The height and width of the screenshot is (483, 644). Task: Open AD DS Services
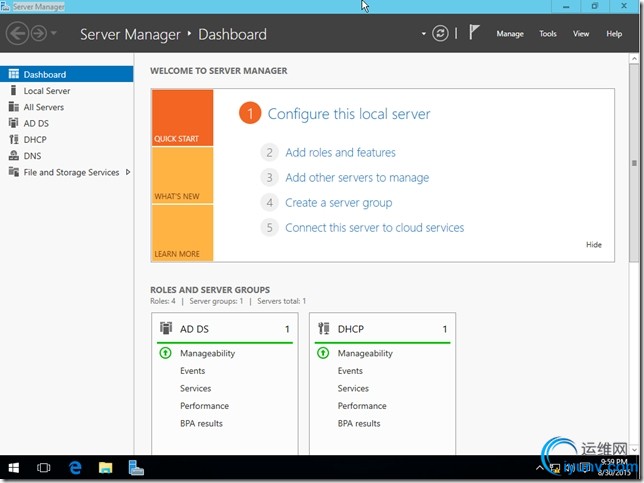click(x=196, y=389)
